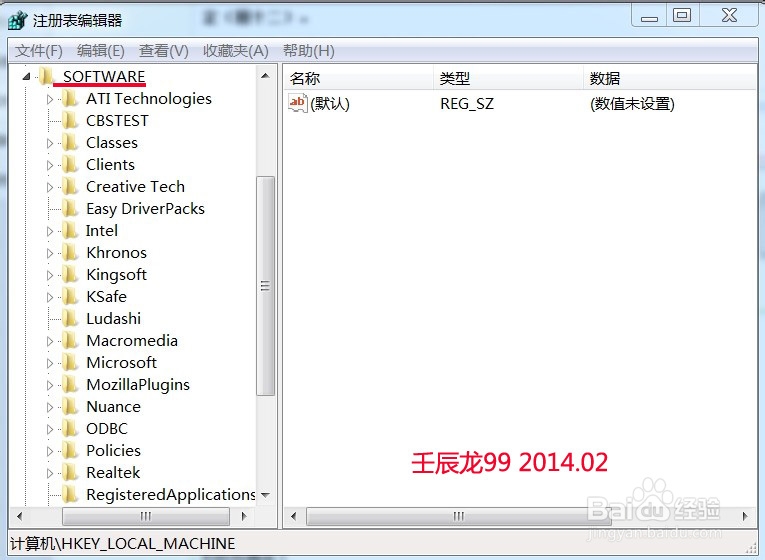The image size is (765, 560).
Task: Expand the Creative Tech key
Action: [50, 187]
